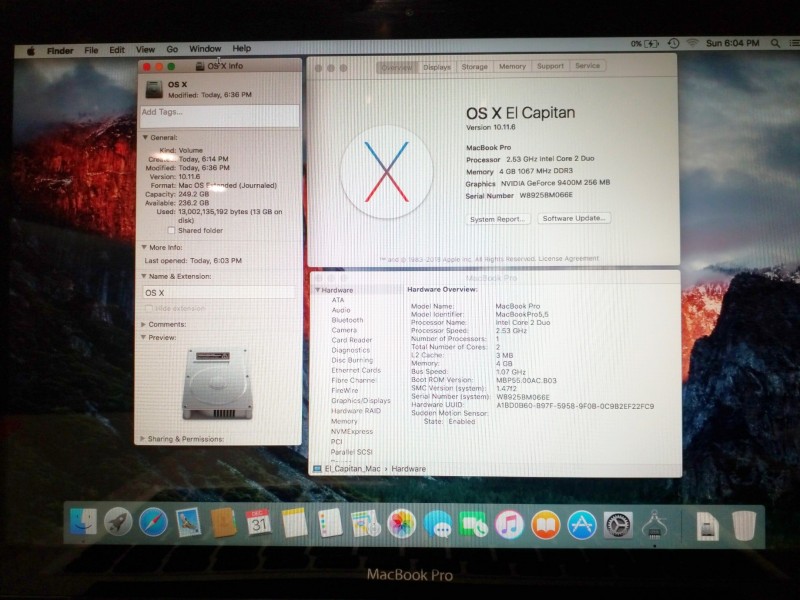Click the OS X name field

[x=219, y=293]
